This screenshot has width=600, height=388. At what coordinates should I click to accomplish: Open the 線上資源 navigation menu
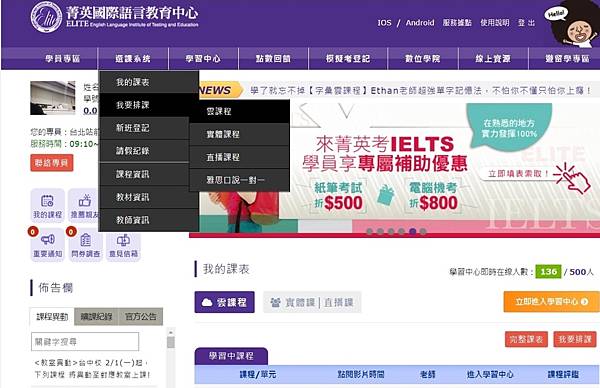click(x=493, y=59)
